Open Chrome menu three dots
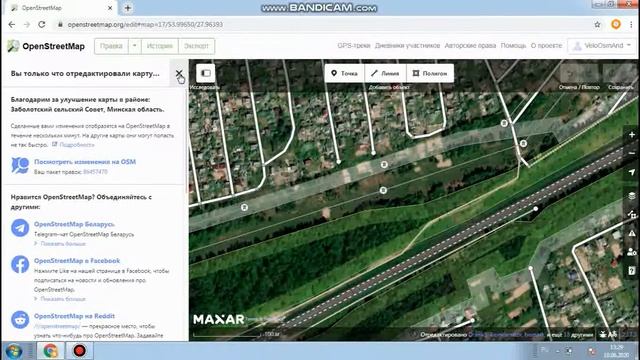Screen dimensions: 640x360 (x=631, y=24)
